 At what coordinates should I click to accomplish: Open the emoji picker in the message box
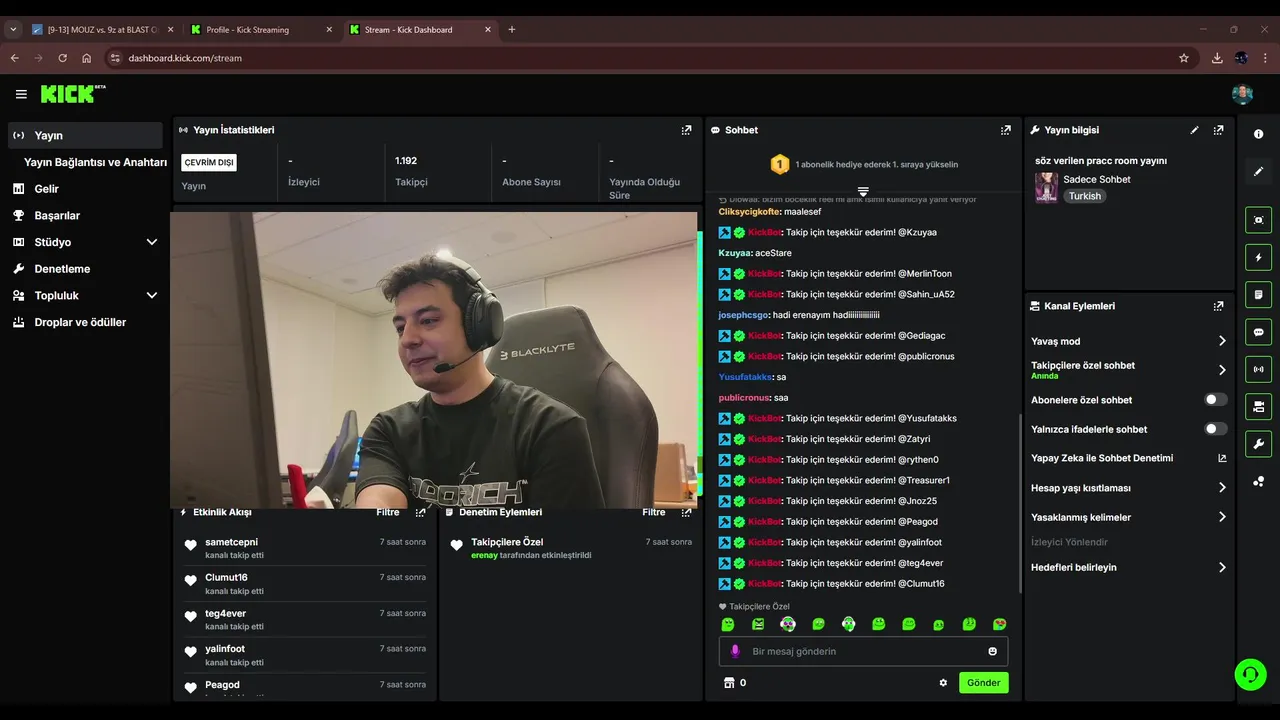993,651
